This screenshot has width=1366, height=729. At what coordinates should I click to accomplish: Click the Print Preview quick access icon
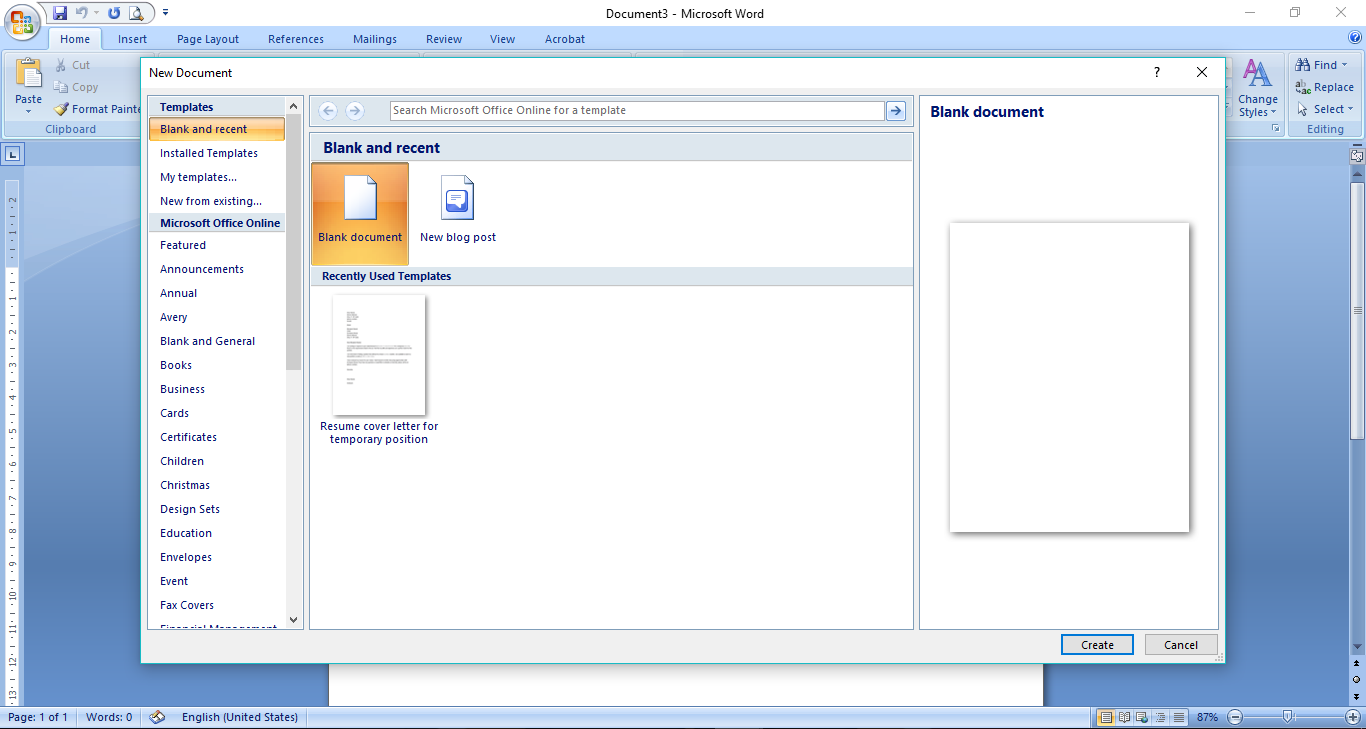pos(135,13)
